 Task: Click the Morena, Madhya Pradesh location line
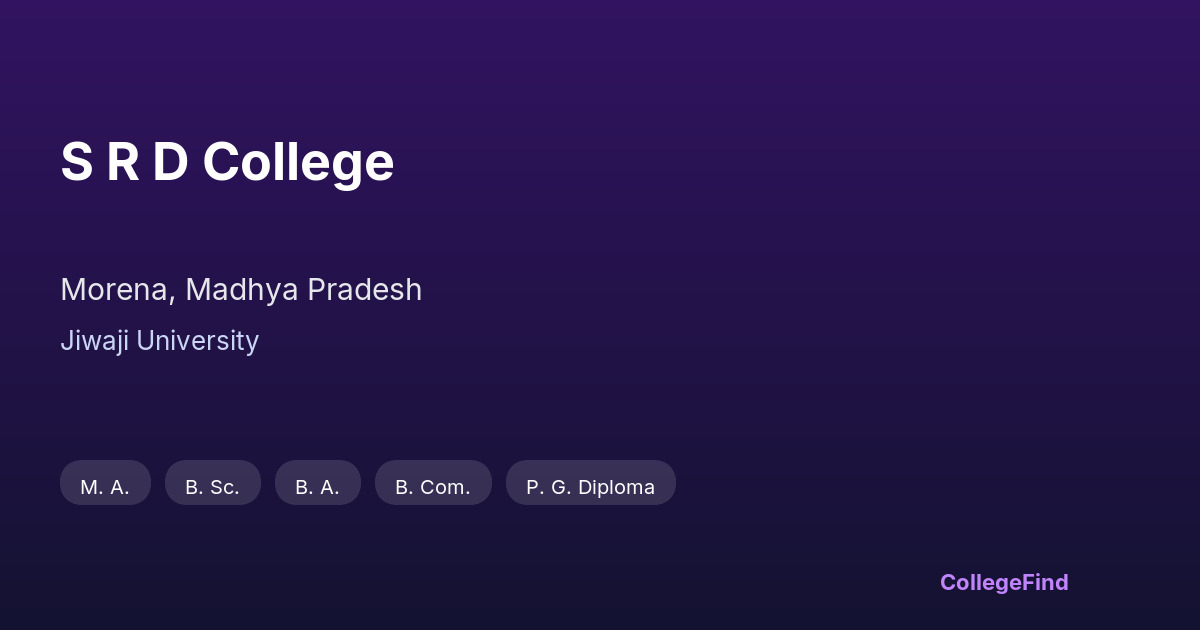[241, 290]
